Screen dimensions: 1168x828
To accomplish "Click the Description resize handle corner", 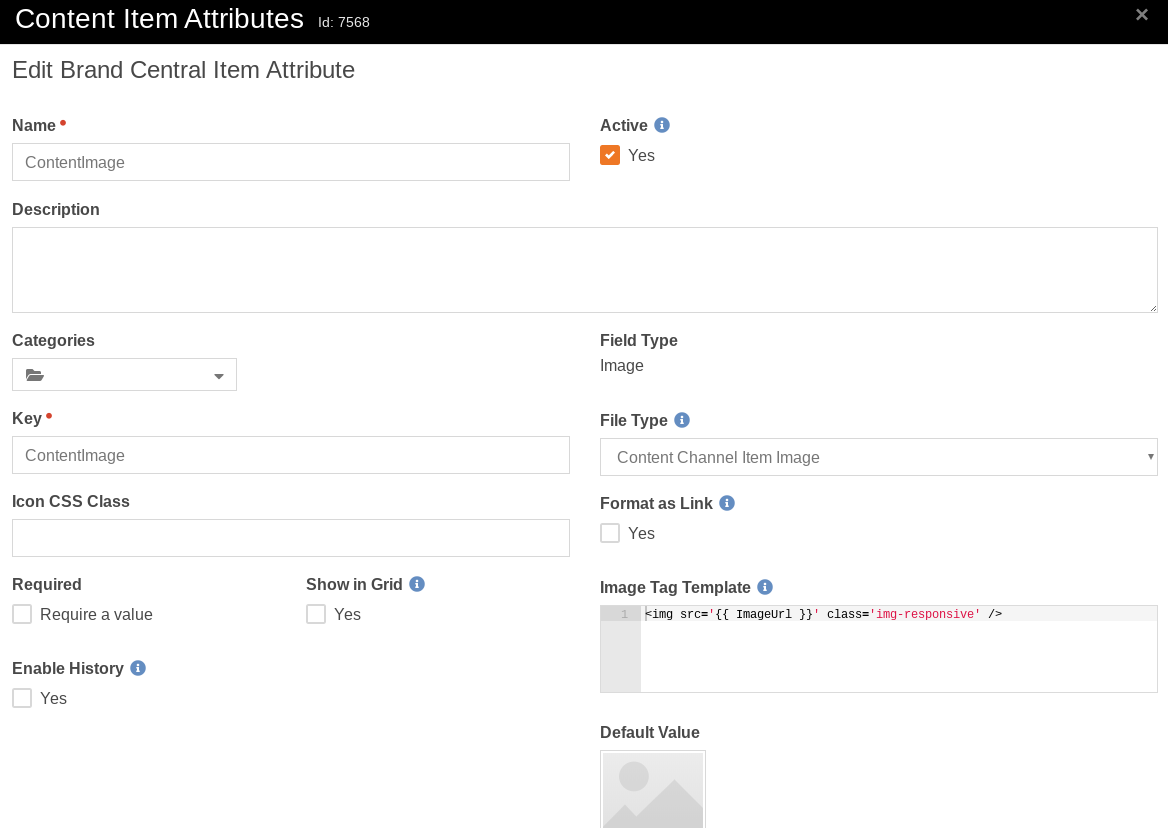I will tap(1152, 308).
